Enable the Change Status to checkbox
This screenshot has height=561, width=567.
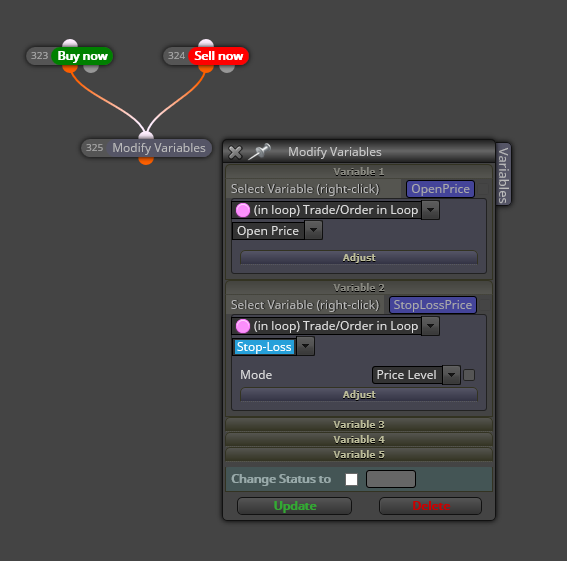click(351, 479)
